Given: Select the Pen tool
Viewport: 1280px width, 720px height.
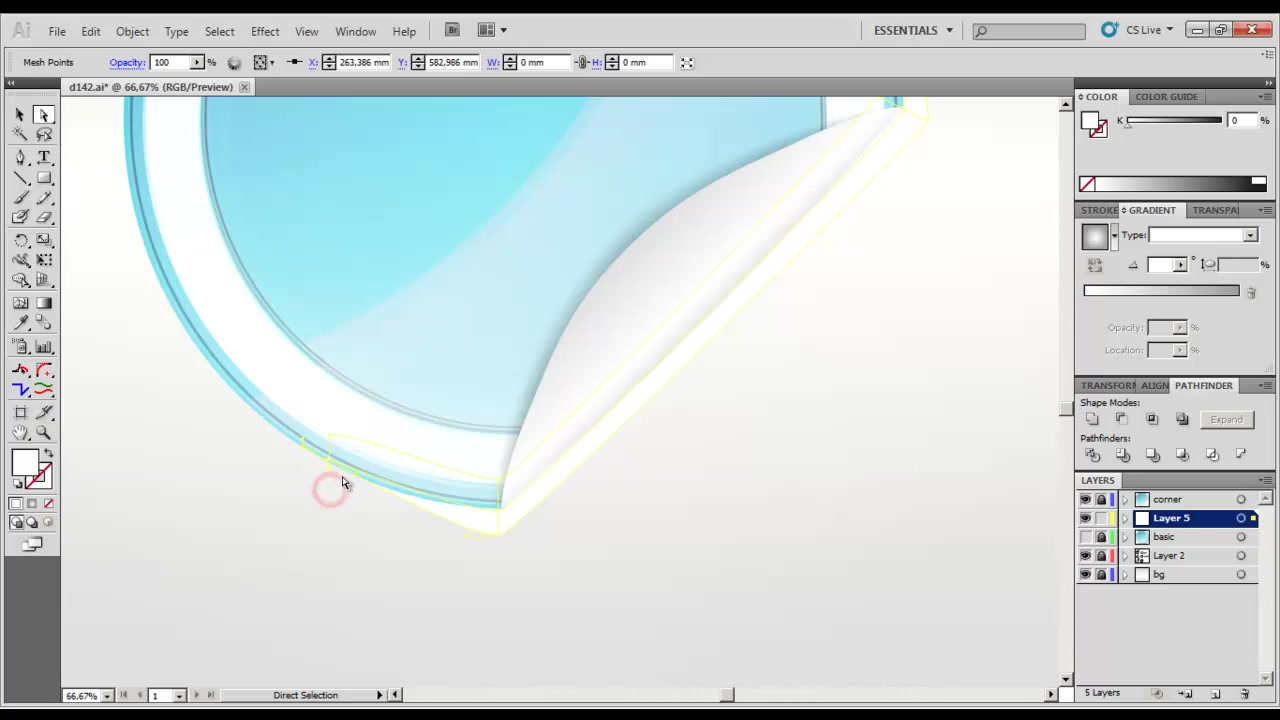Looking at the screenshot, I should tap(20, 157).
